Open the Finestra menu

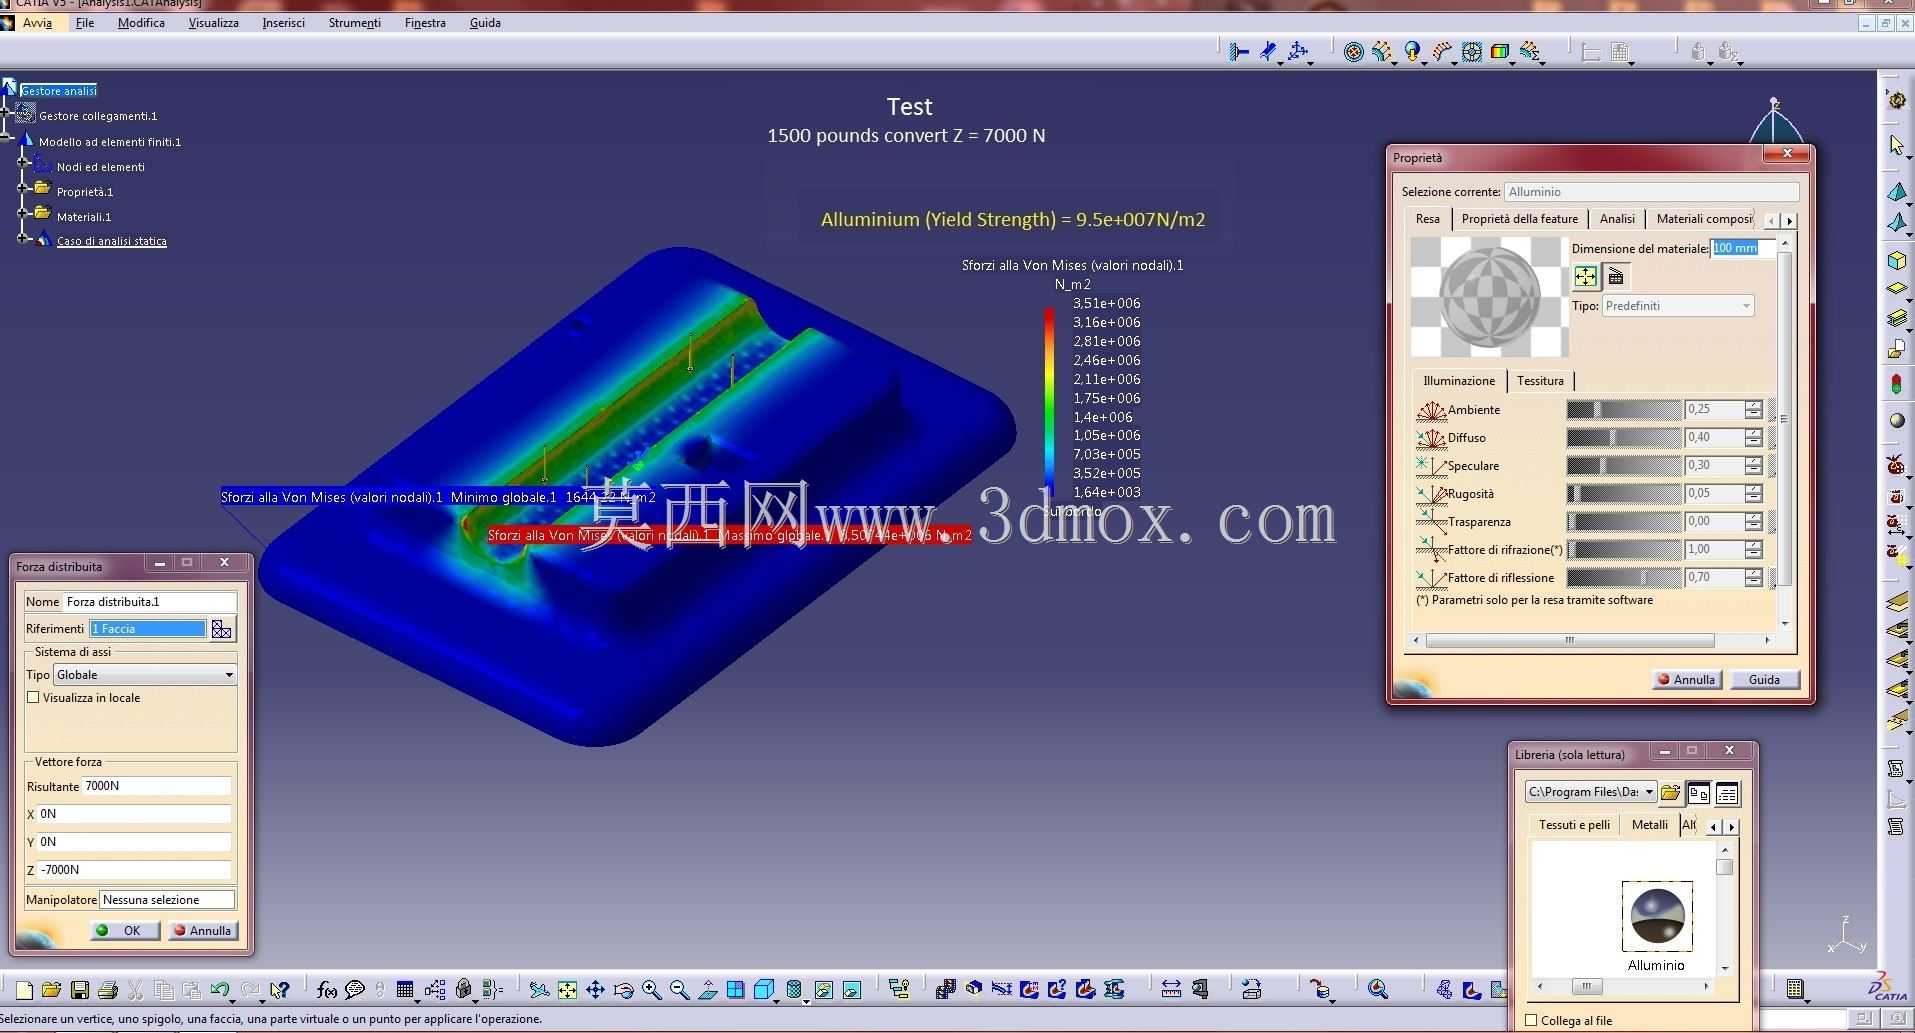425,23
